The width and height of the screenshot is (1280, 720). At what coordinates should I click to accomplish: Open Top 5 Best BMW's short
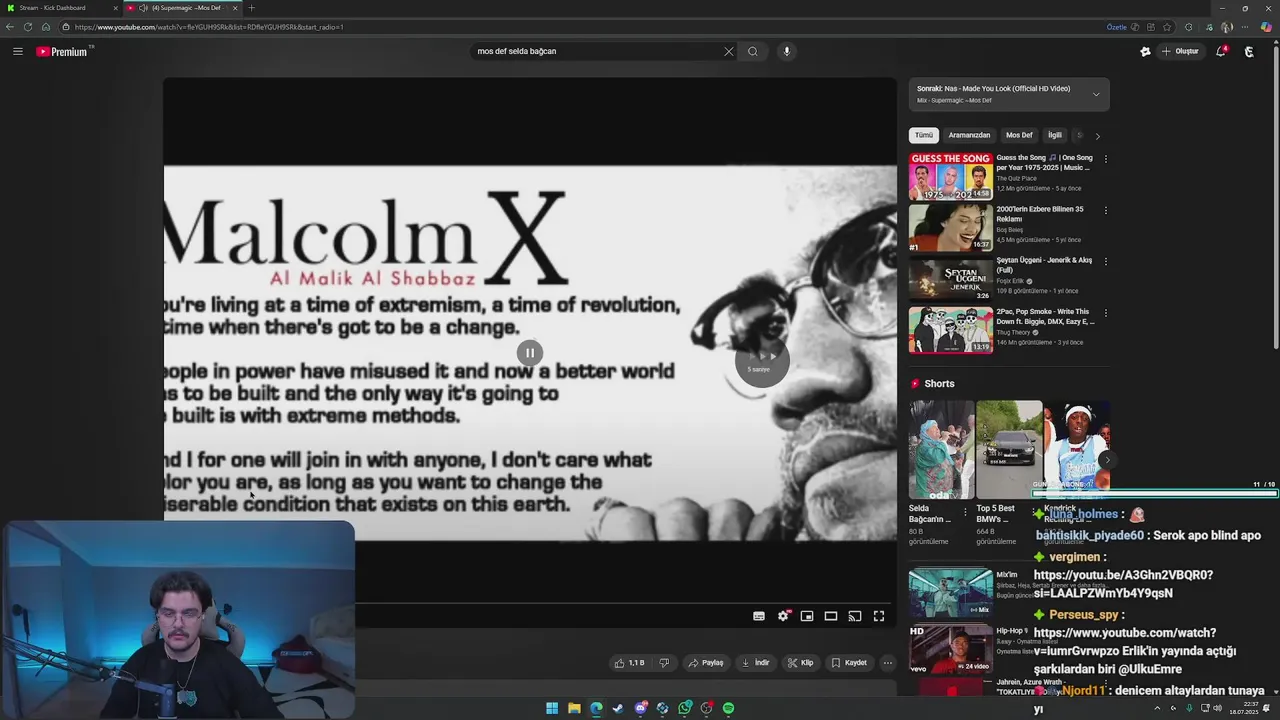[1009, 449]
